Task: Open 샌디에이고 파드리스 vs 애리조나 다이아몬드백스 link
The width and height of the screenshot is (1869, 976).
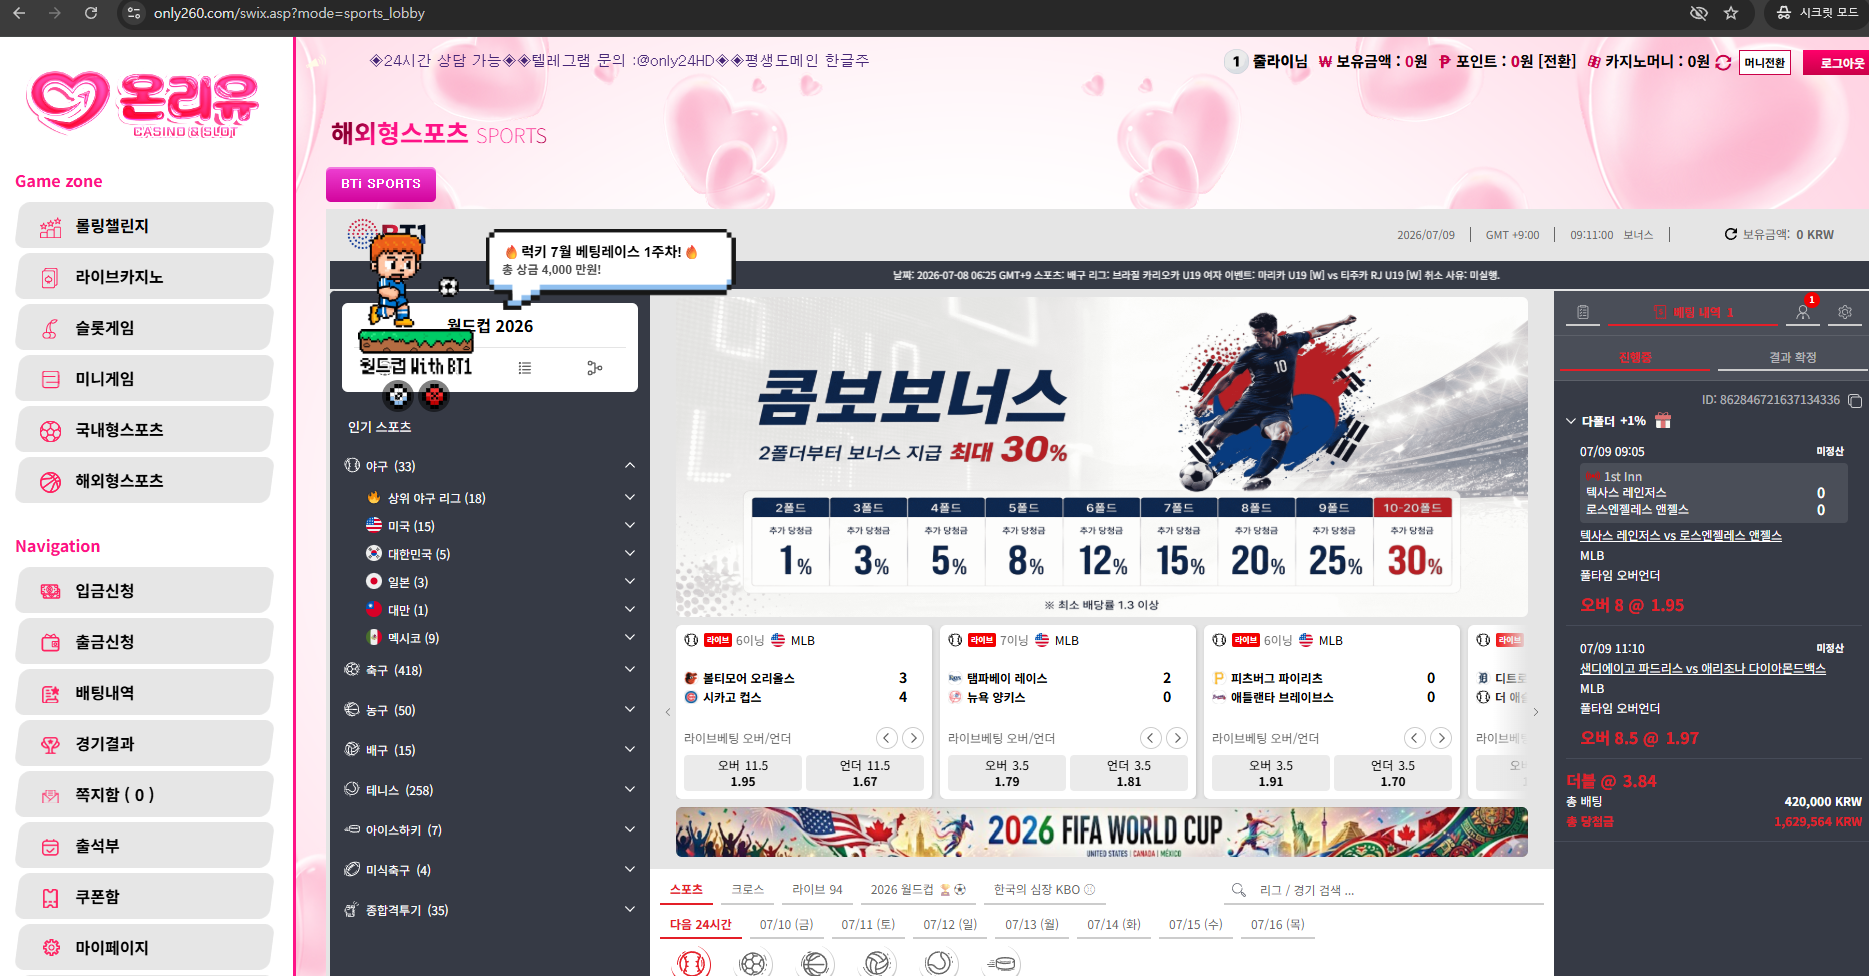Action: click(1702, 669)
